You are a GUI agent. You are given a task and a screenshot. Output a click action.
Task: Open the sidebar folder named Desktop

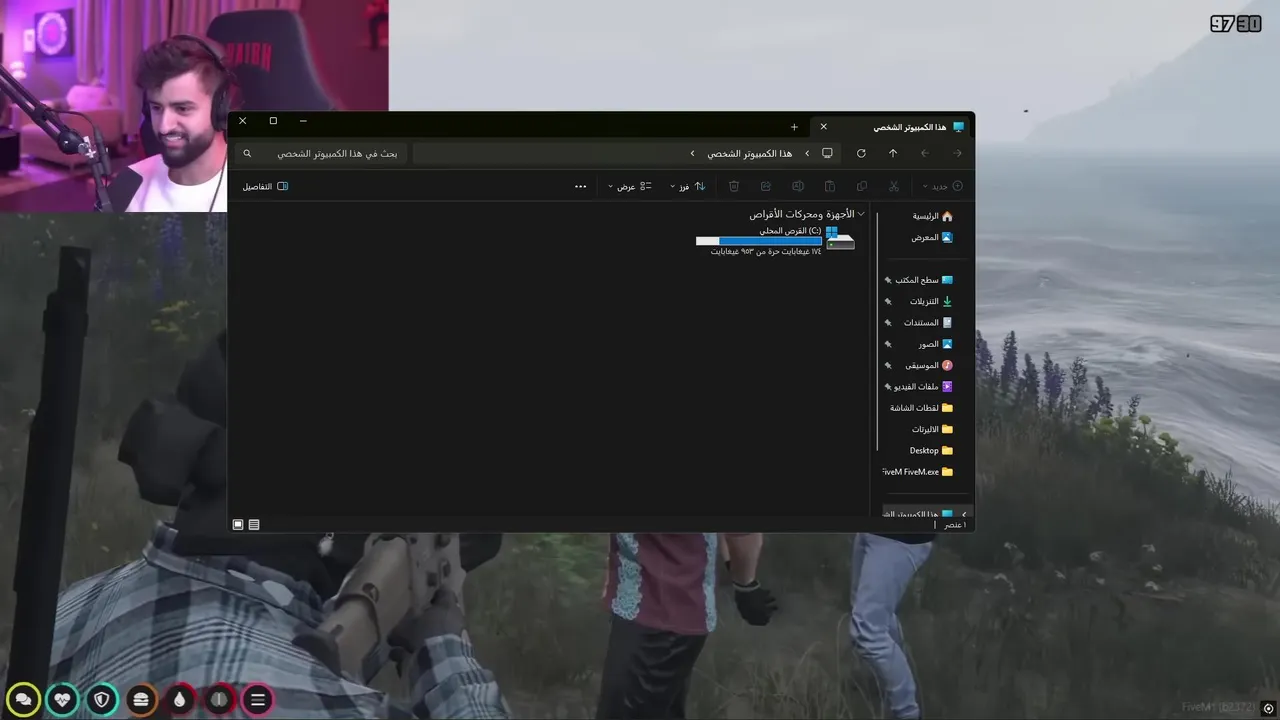click(931, 451)
